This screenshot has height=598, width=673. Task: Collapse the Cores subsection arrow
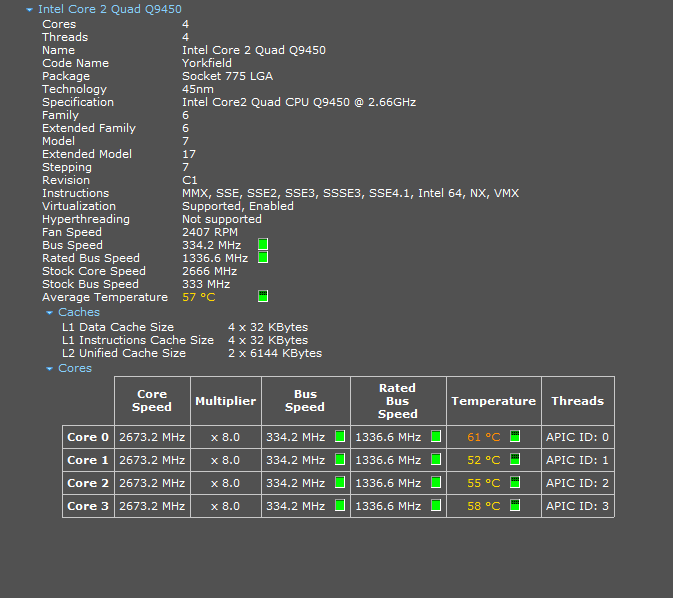point(49,369)
